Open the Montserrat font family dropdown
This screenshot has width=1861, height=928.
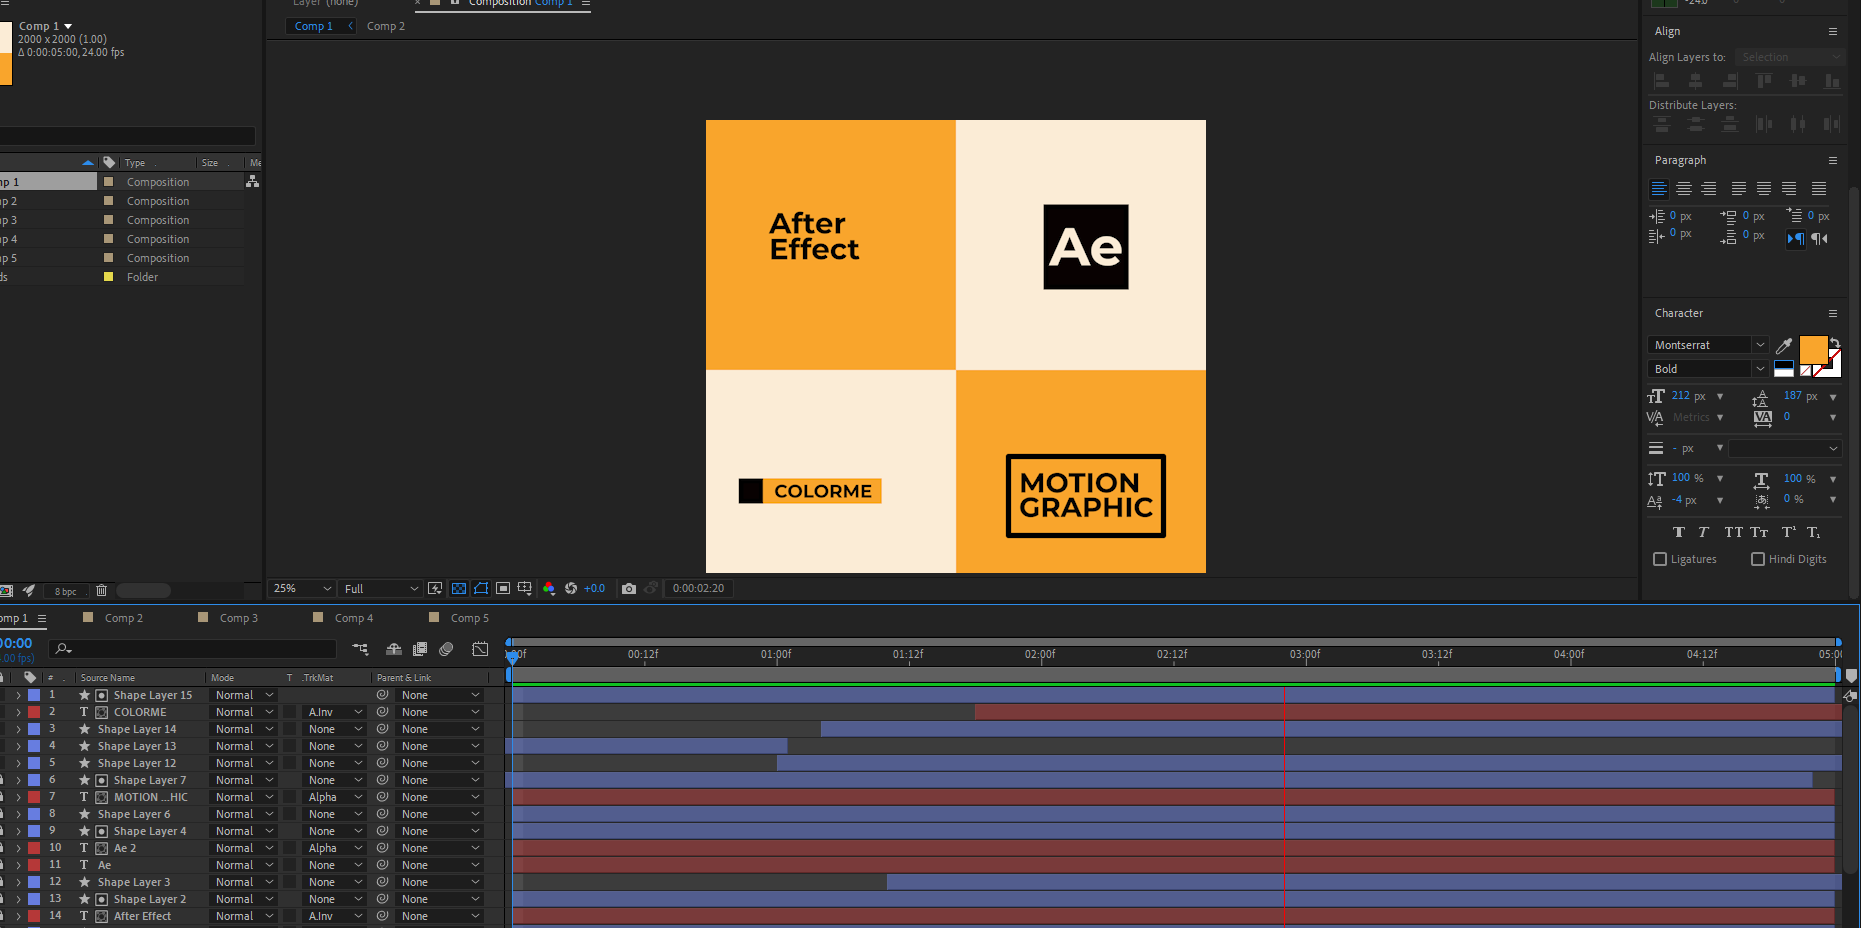click(1708, 345)
